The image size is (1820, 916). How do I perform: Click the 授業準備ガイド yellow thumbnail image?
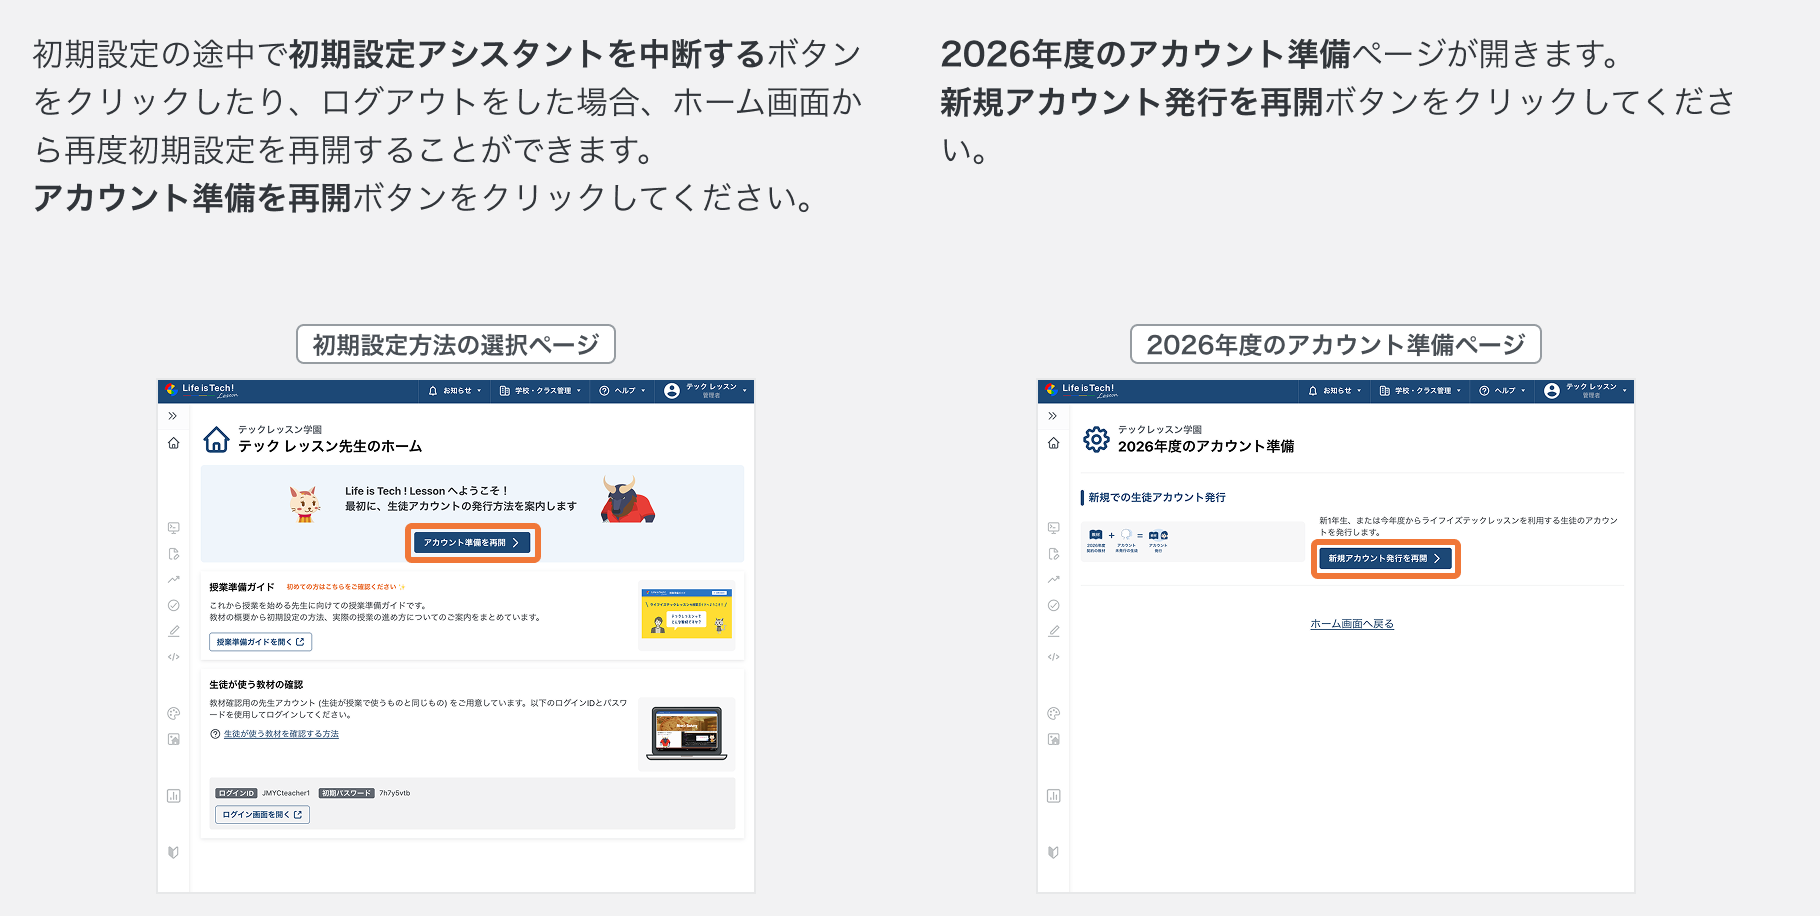[686, 613]
